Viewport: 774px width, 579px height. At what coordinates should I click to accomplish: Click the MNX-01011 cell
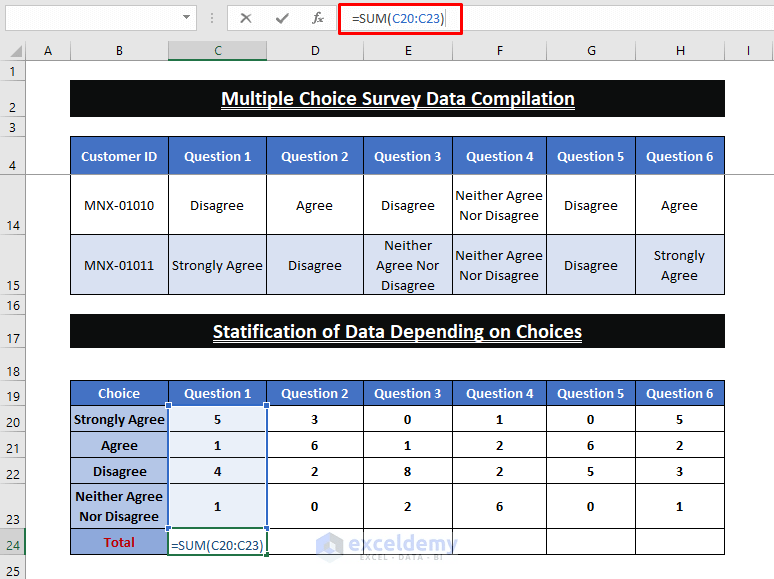pyautogui.click(x=119, y=265)
